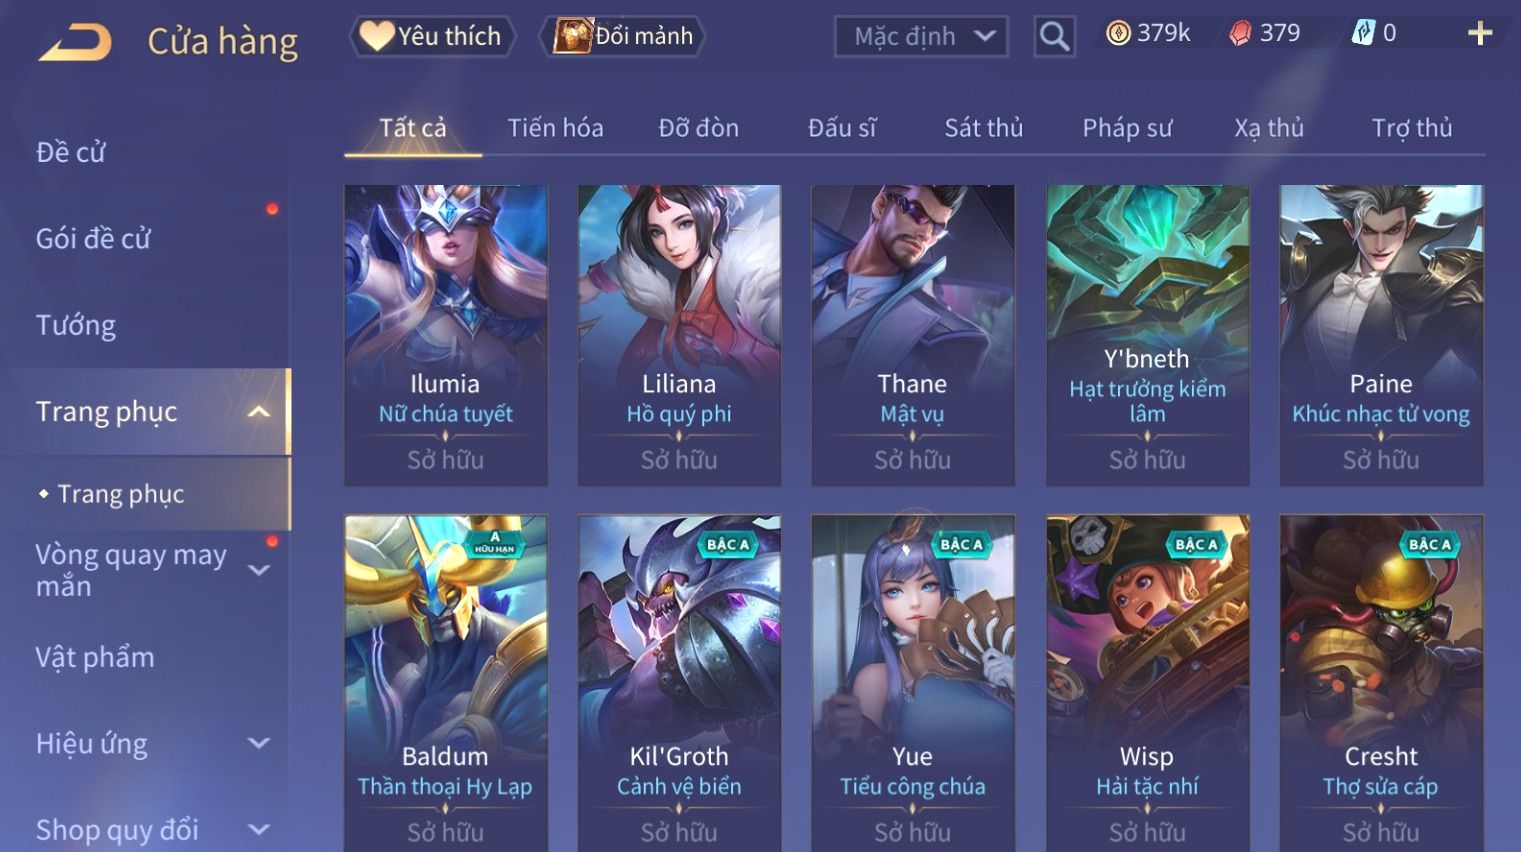Click the red ruby currency icon

coord(1240,33)
